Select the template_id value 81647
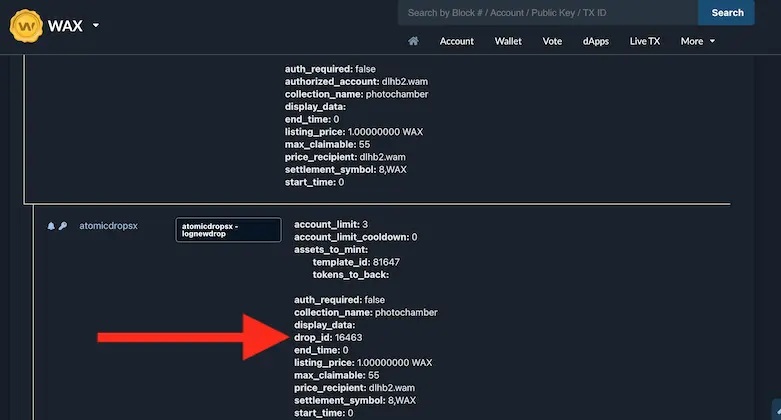 [386, 262]
